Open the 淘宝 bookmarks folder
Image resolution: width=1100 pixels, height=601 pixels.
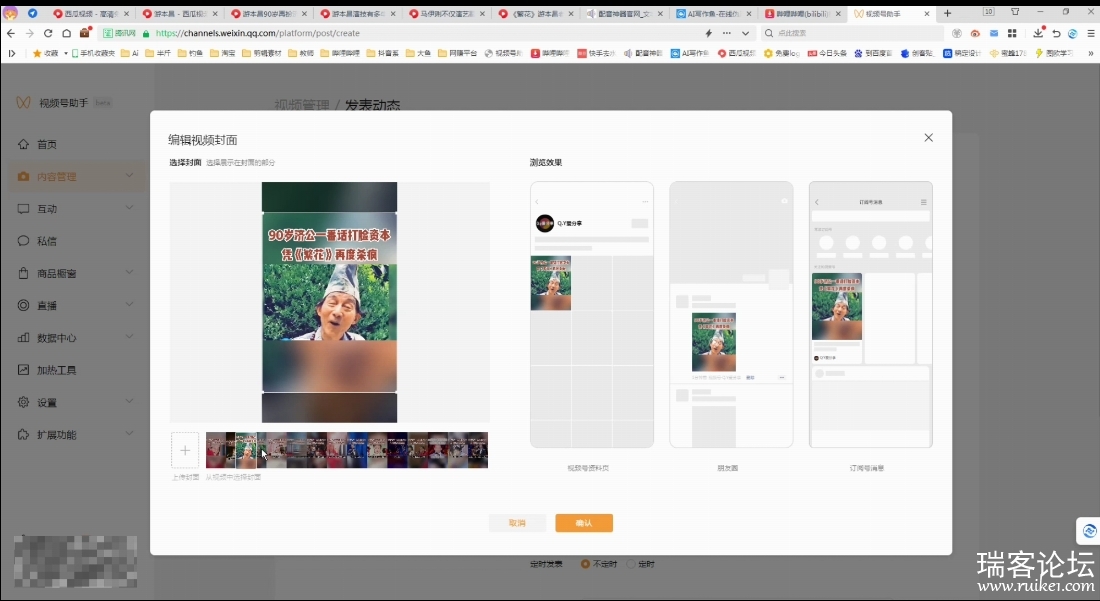(x=223, y=53)
